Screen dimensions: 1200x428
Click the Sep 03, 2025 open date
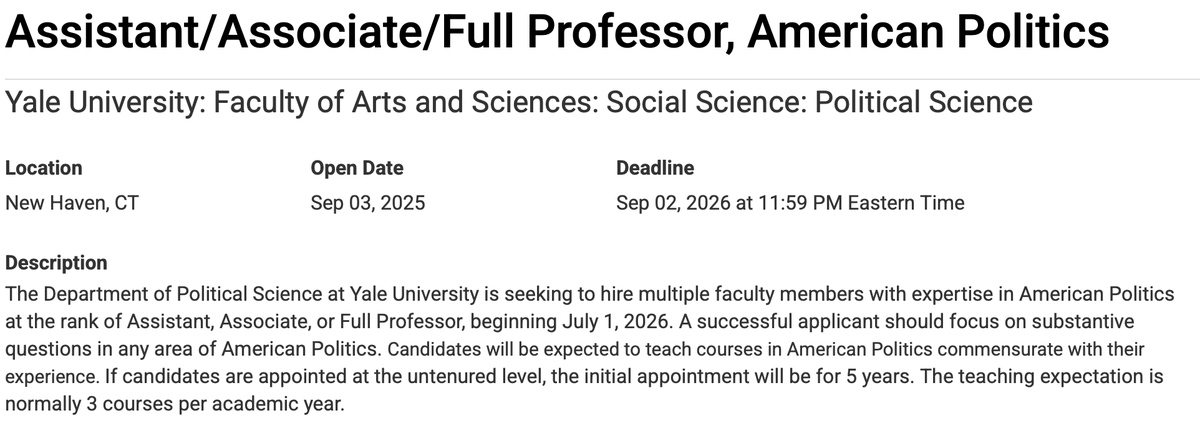pyautogui.click(x=368, y=203)
